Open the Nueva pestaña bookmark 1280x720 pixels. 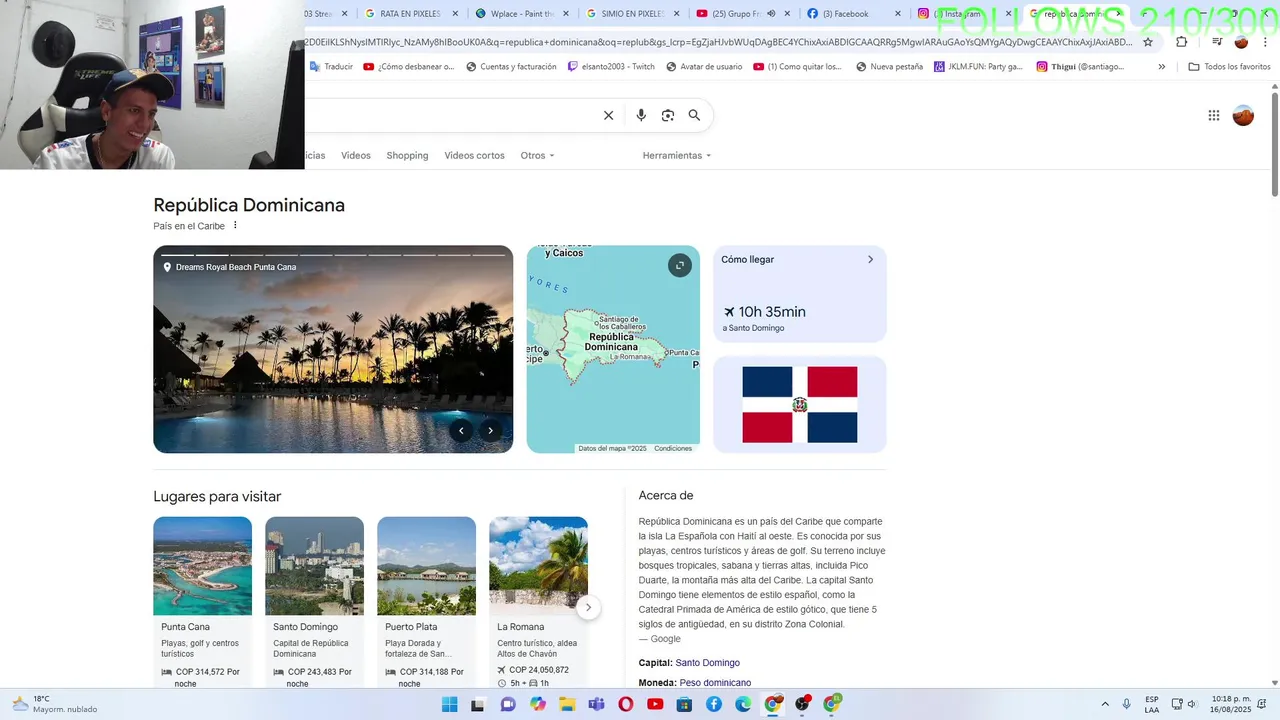890,67
